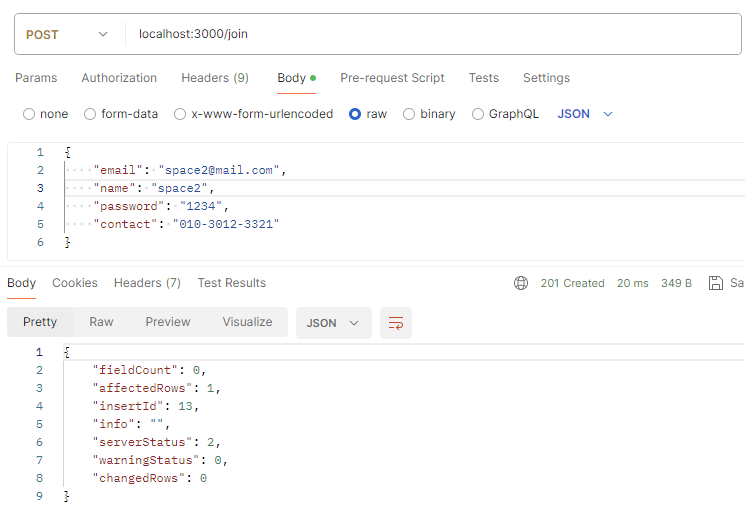
Task: Switch to the Preview response view
Action: pos(168,322)
